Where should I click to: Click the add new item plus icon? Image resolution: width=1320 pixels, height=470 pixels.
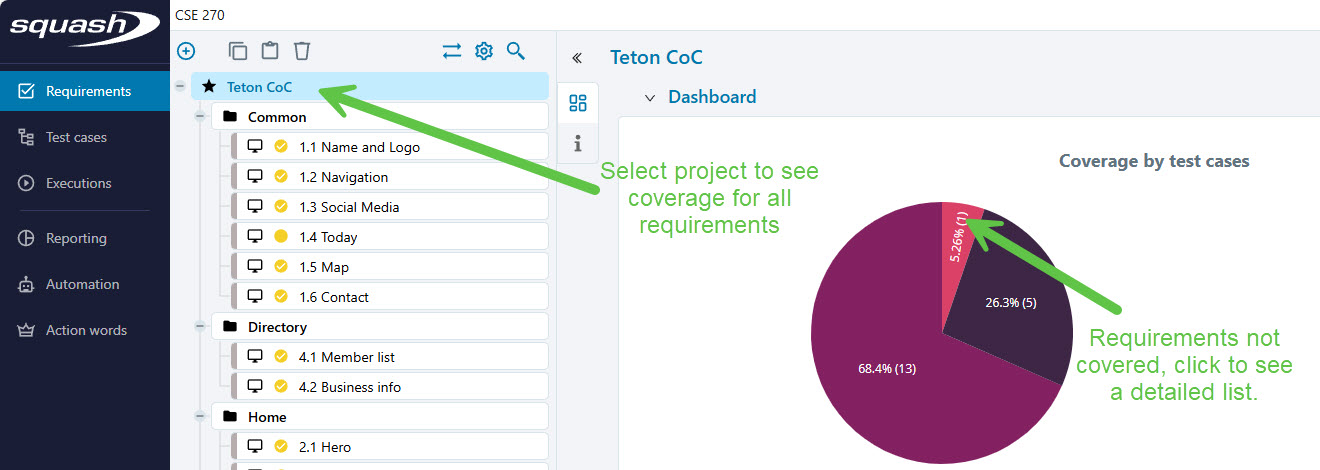(186, 51)
